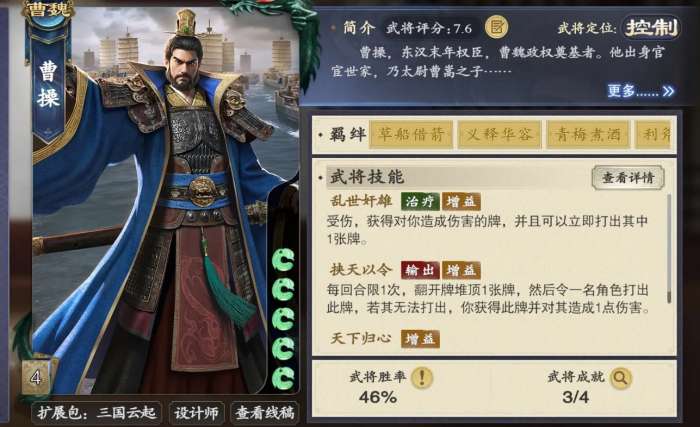Expand the 更多 arrows to read full bio
Viewport: 700px width, 427px height.
coord(641,91)
